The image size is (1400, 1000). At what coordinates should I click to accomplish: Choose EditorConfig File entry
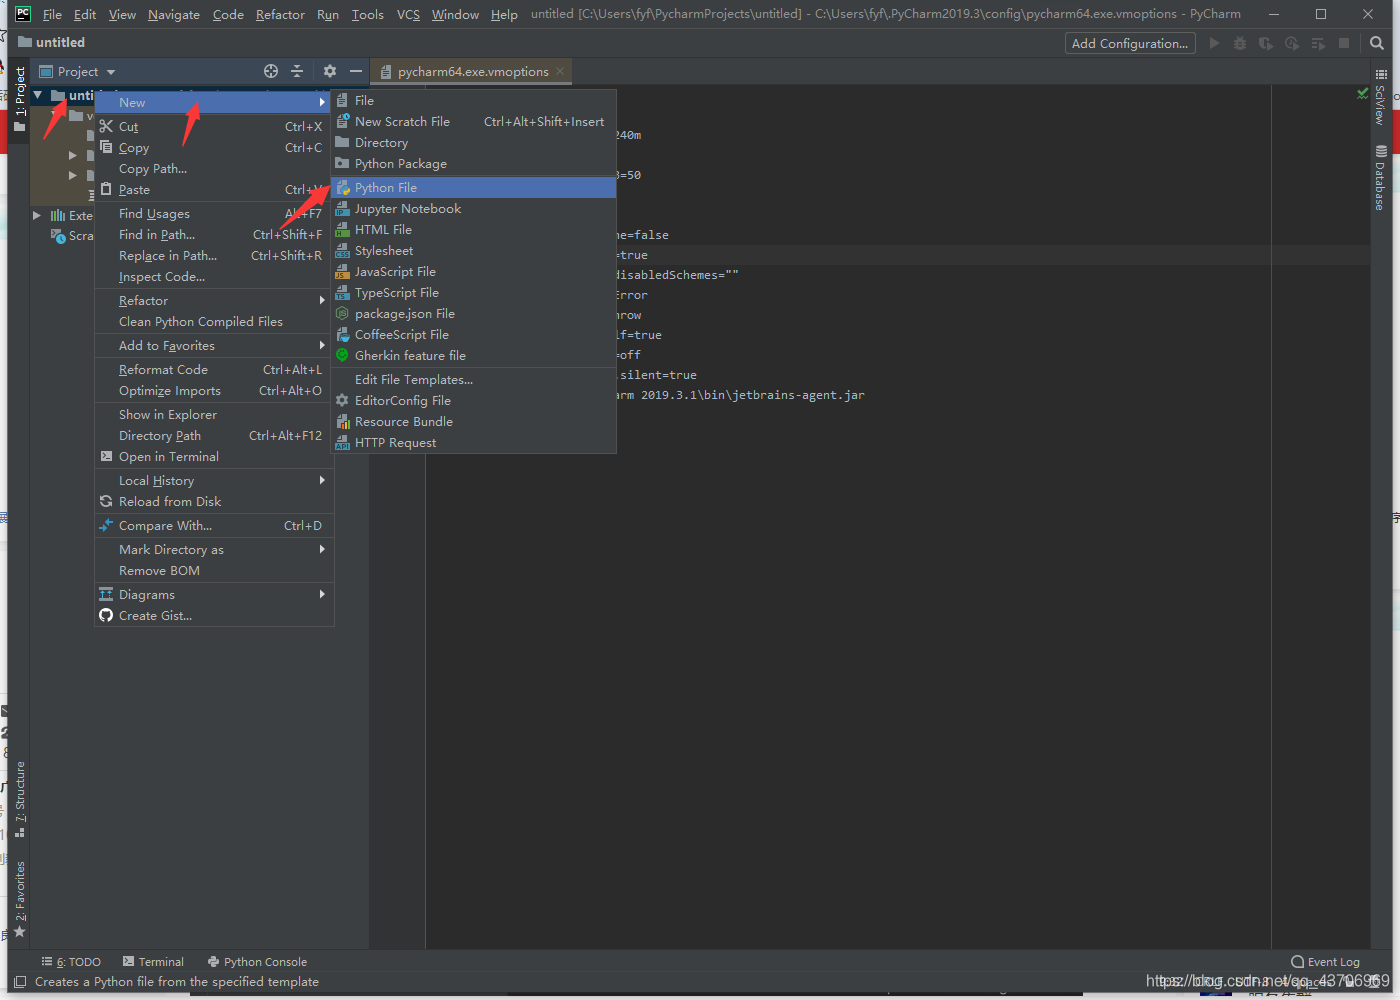[x=473, y=400]
